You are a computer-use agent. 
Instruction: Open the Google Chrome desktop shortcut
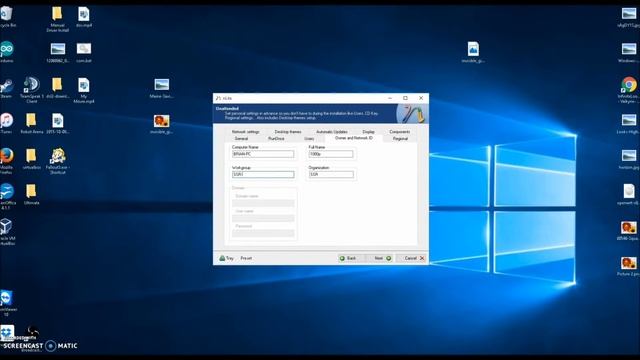click(x=629, y=90)
